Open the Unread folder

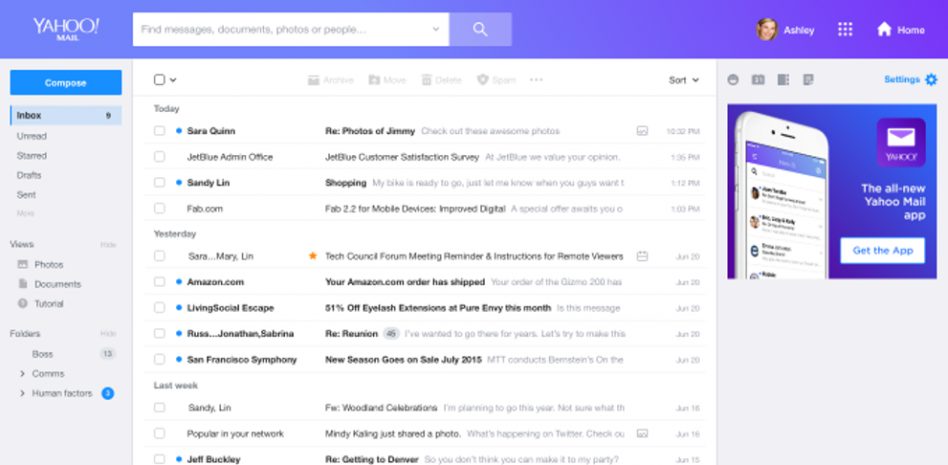pyautogui.click(x=31, y=136)
